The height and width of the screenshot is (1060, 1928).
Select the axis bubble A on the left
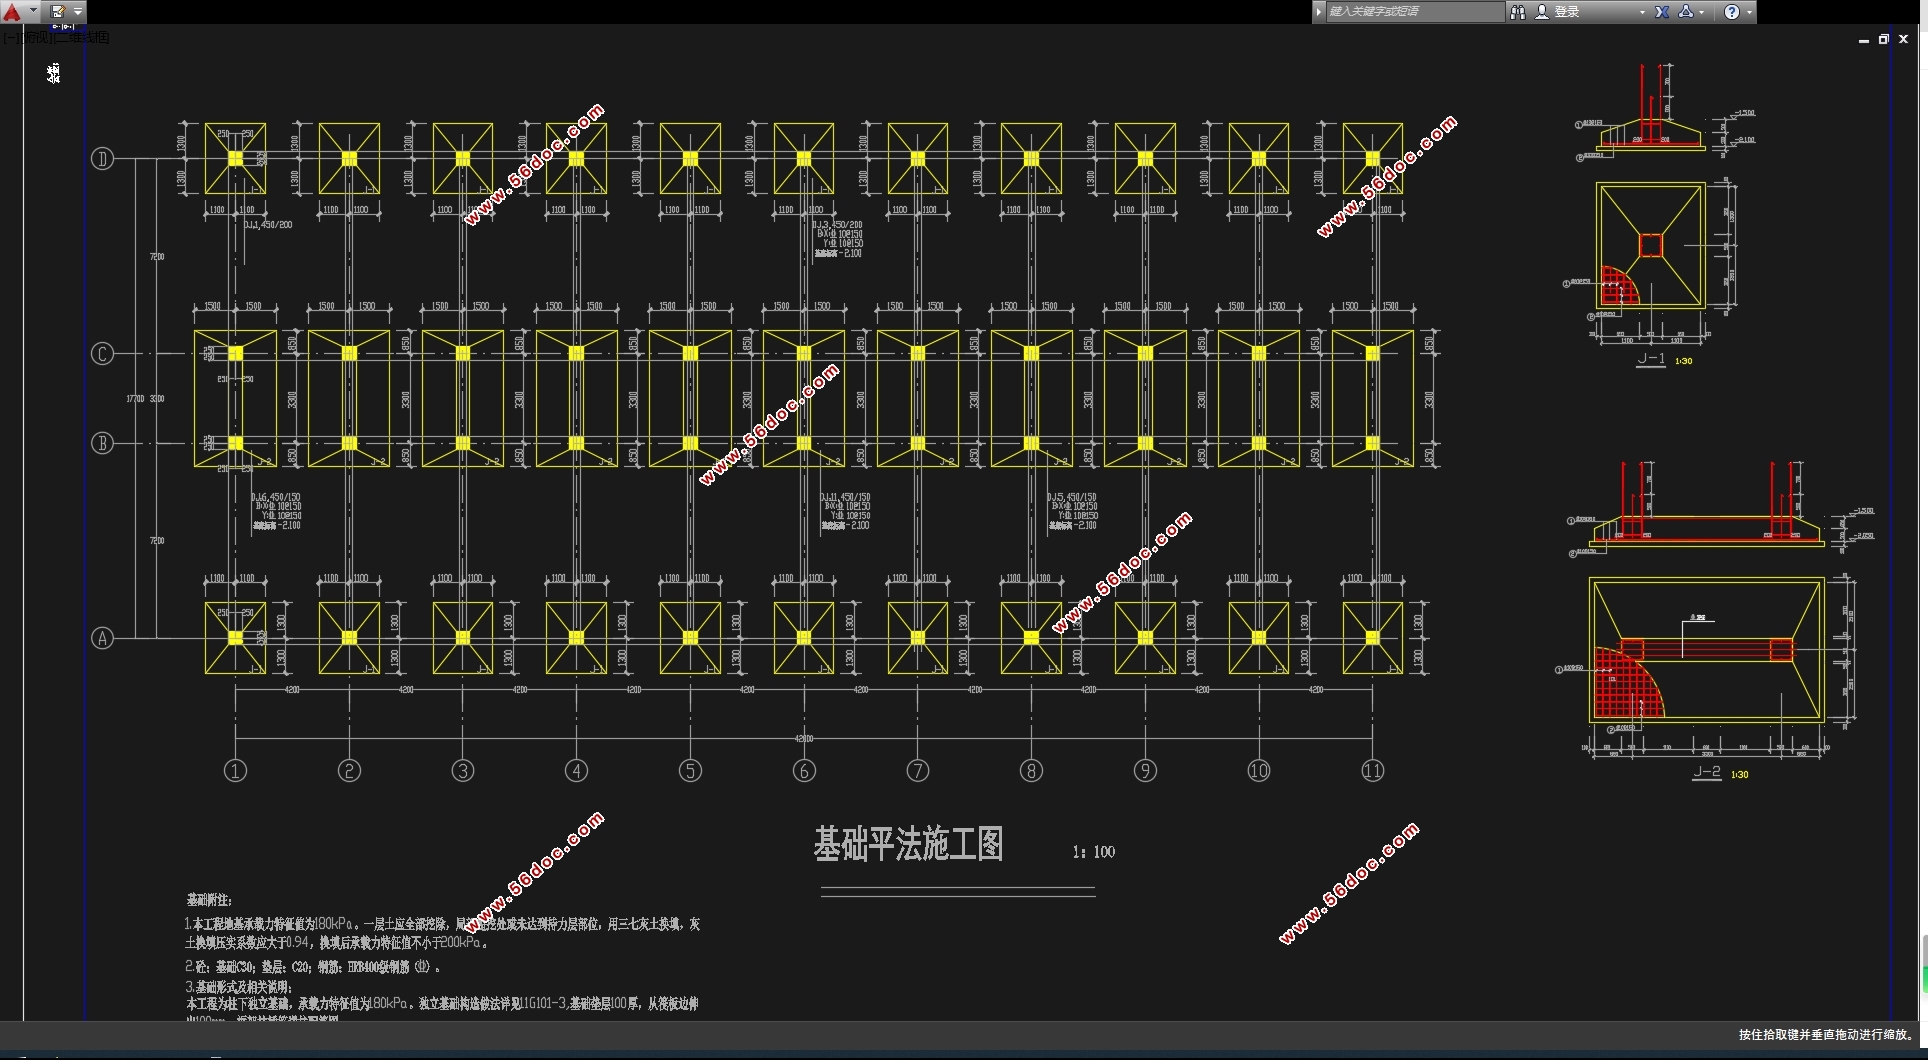[102, 638]
